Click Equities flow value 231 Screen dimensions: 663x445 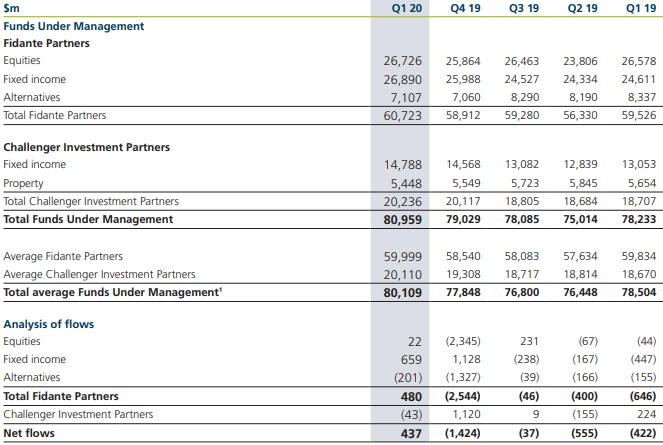pyautogui.click(x=529, y=341)
